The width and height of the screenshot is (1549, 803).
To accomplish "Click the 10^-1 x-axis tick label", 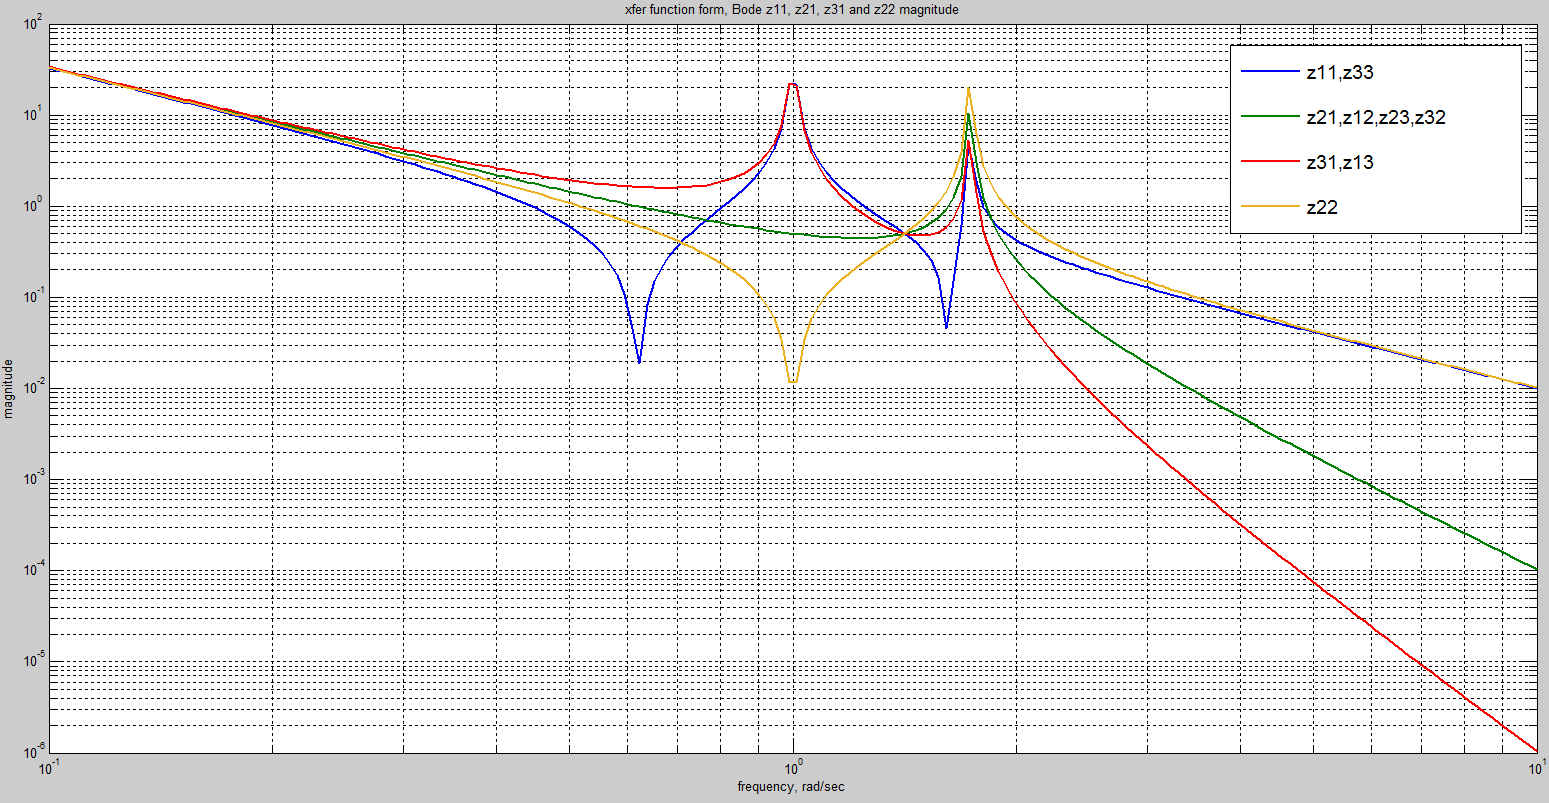I will [49, 768].
